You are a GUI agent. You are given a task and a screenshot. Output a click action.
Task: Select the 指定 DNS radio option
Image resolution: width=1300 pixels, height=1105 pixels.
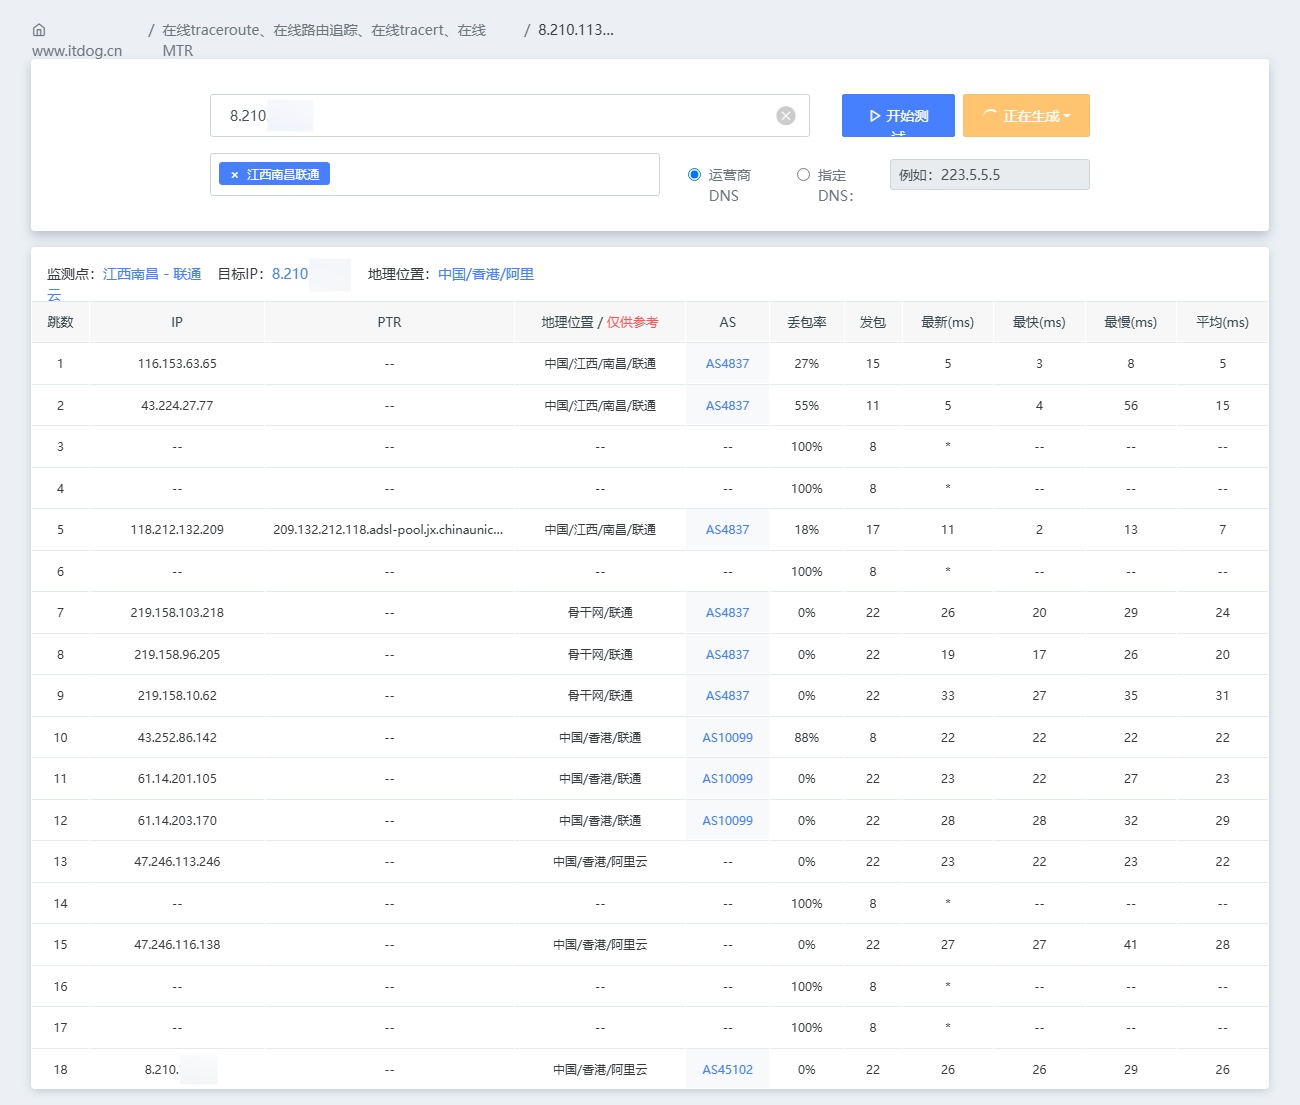(803, 175)
